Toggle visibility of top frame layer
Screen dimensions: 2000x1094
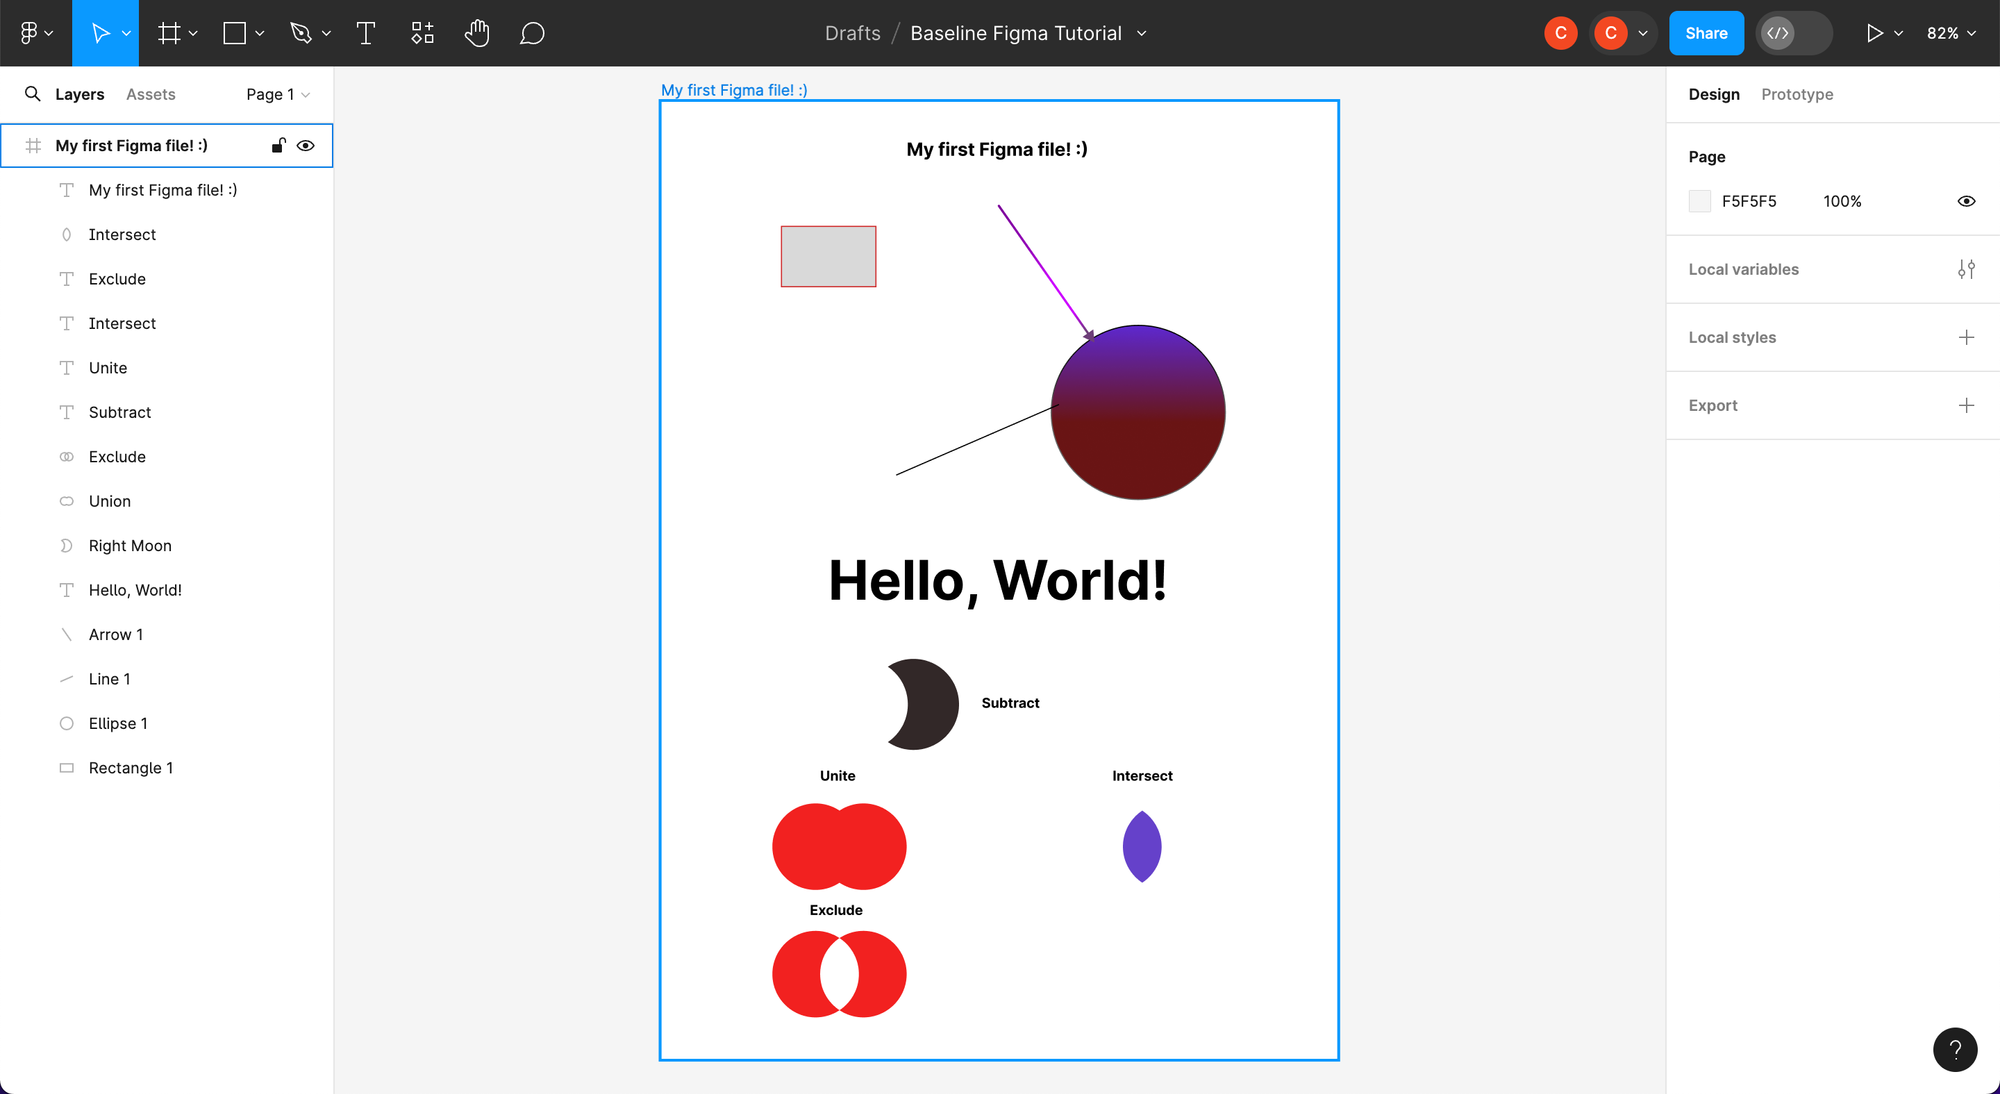306,146
